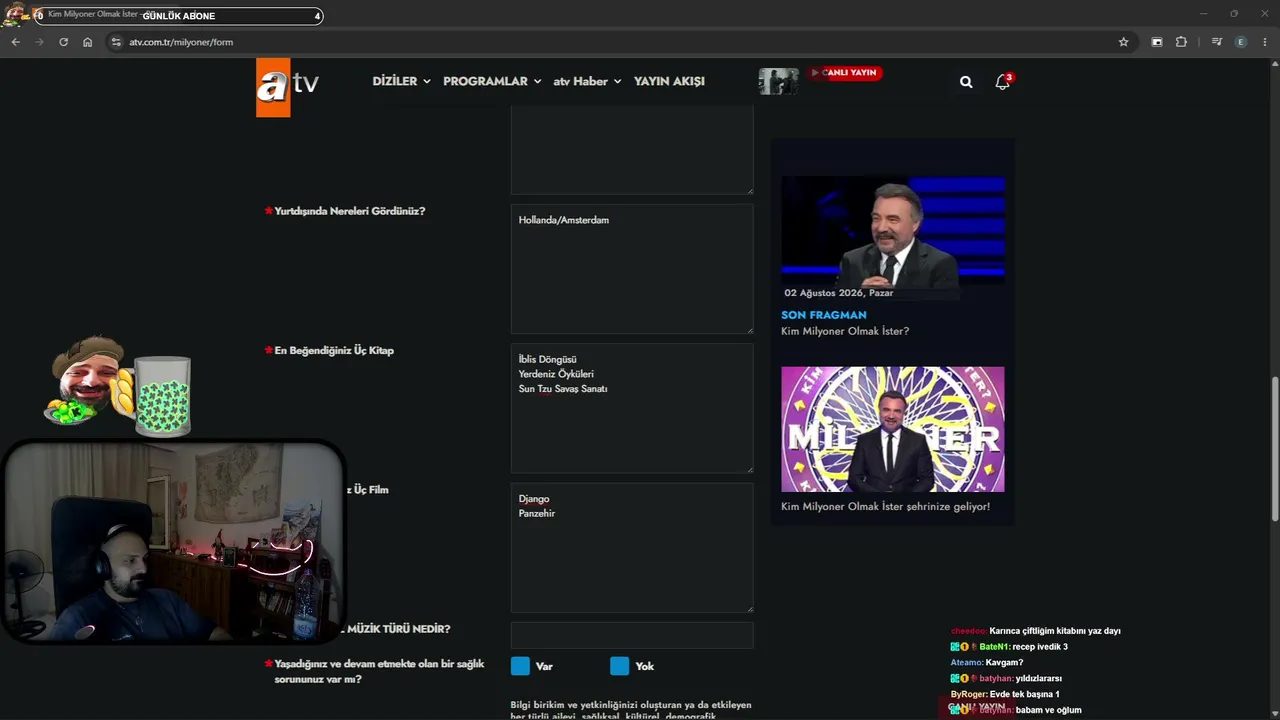The image size is (1280, 720).
Task: Click the health problem question label
Action: (x=379, y=671)
